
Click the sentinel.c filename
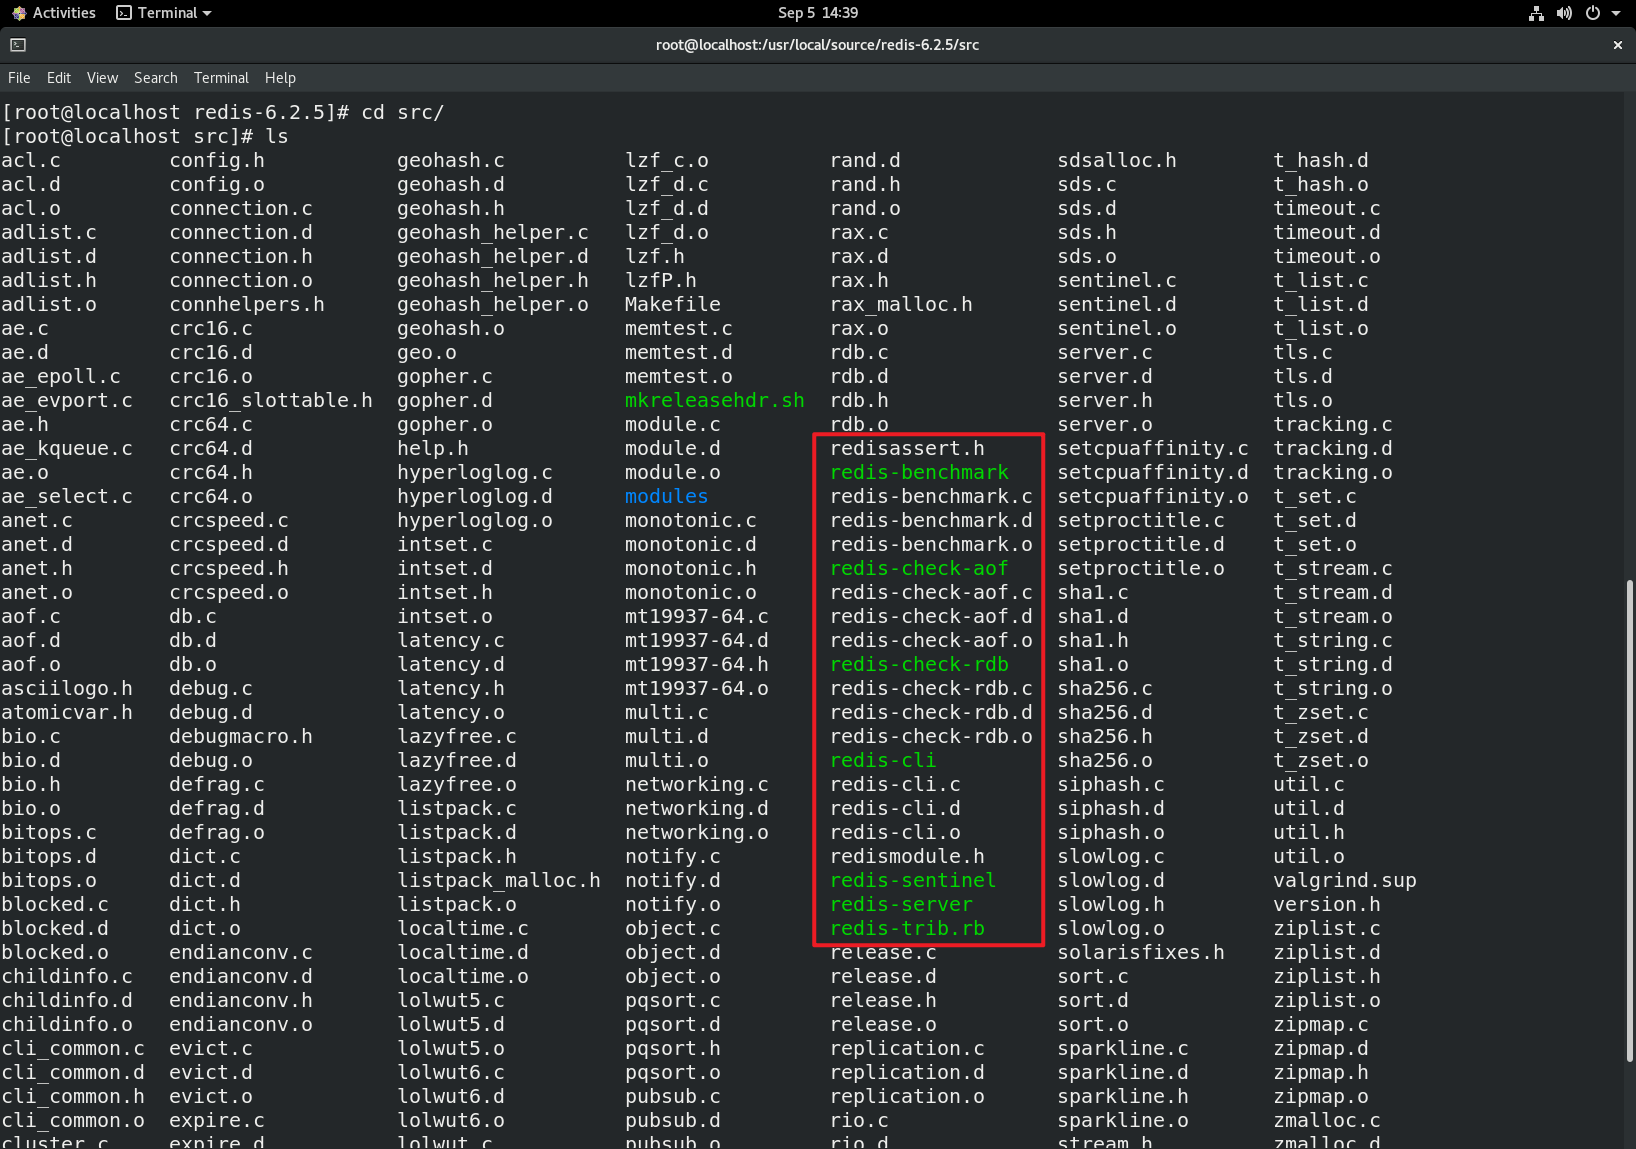(1117, 280)
